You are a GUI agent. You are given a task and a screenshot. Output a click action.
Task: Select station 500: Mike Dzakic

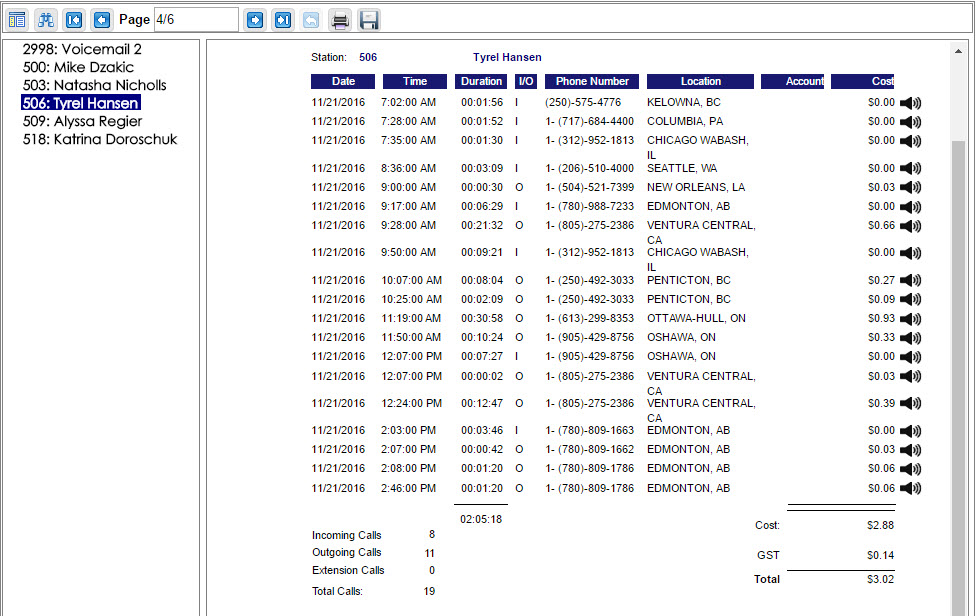pos(78,67)
